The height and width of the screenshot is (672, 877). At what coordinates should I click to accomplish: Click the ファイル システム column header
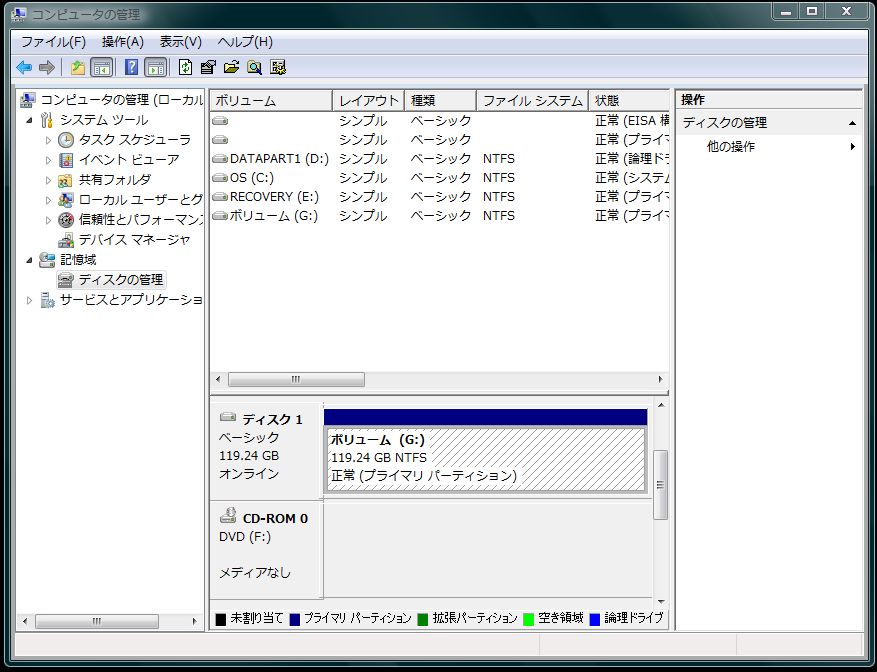532,101
